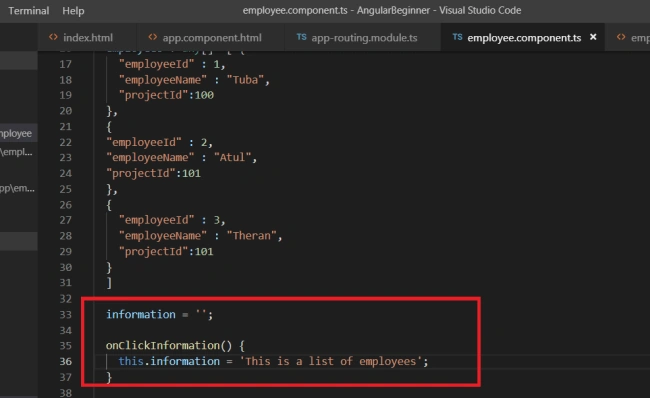Click the "Tuba" string value
This screenshot has height=398, width=650.
click(245, 80)
